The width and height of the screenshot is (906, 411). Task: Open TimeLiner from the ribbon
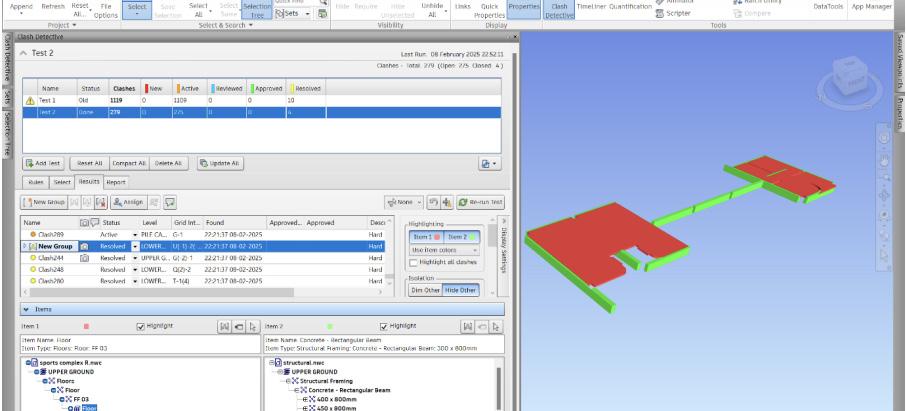(591, 7)
